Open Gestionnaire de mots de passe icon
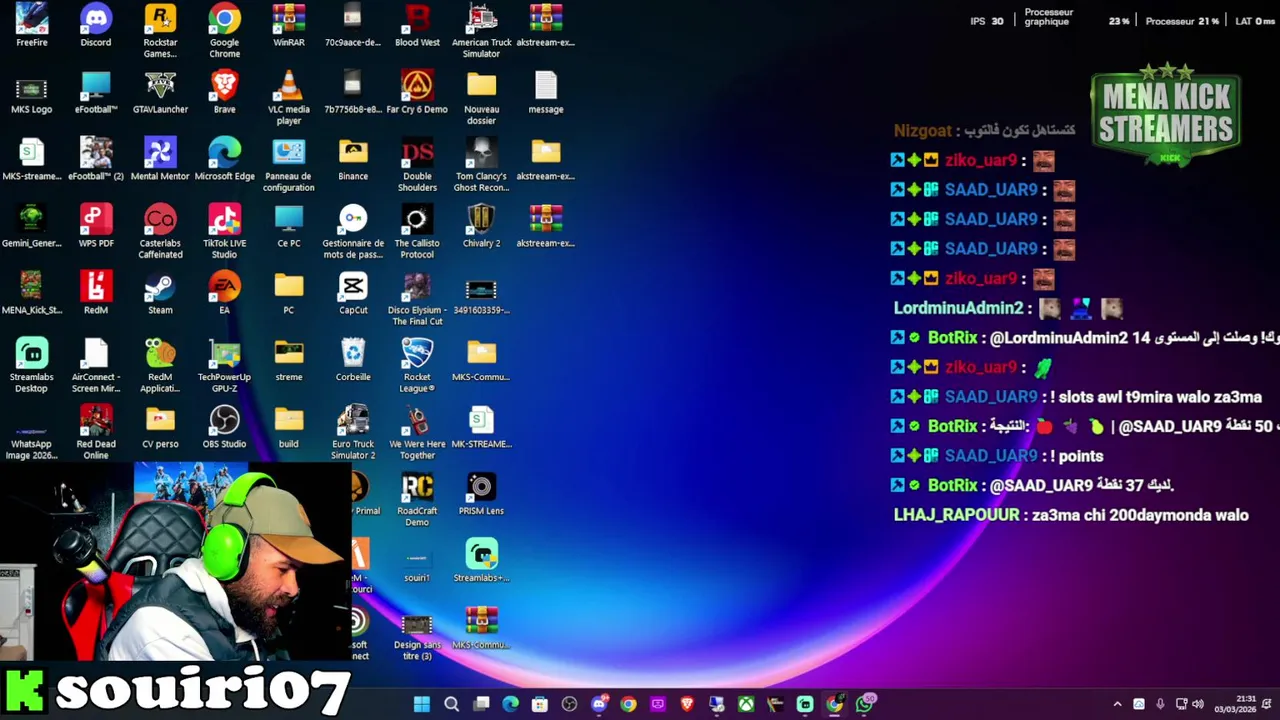The height and width of the screenshot is (720, 1280). pyautogui.click(x=353, y=231)
